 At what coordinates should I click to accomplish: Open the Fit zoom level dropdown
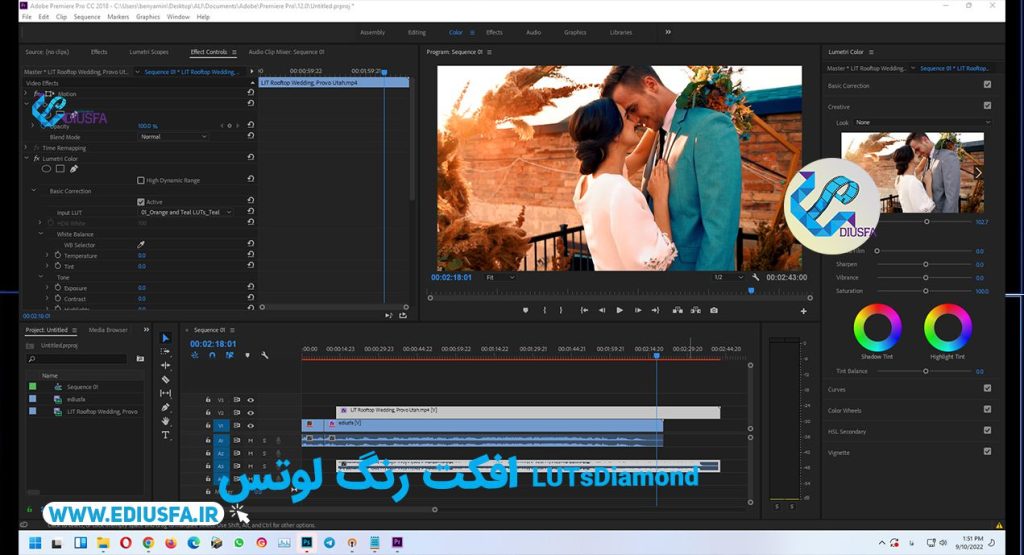tap(500, 278)
